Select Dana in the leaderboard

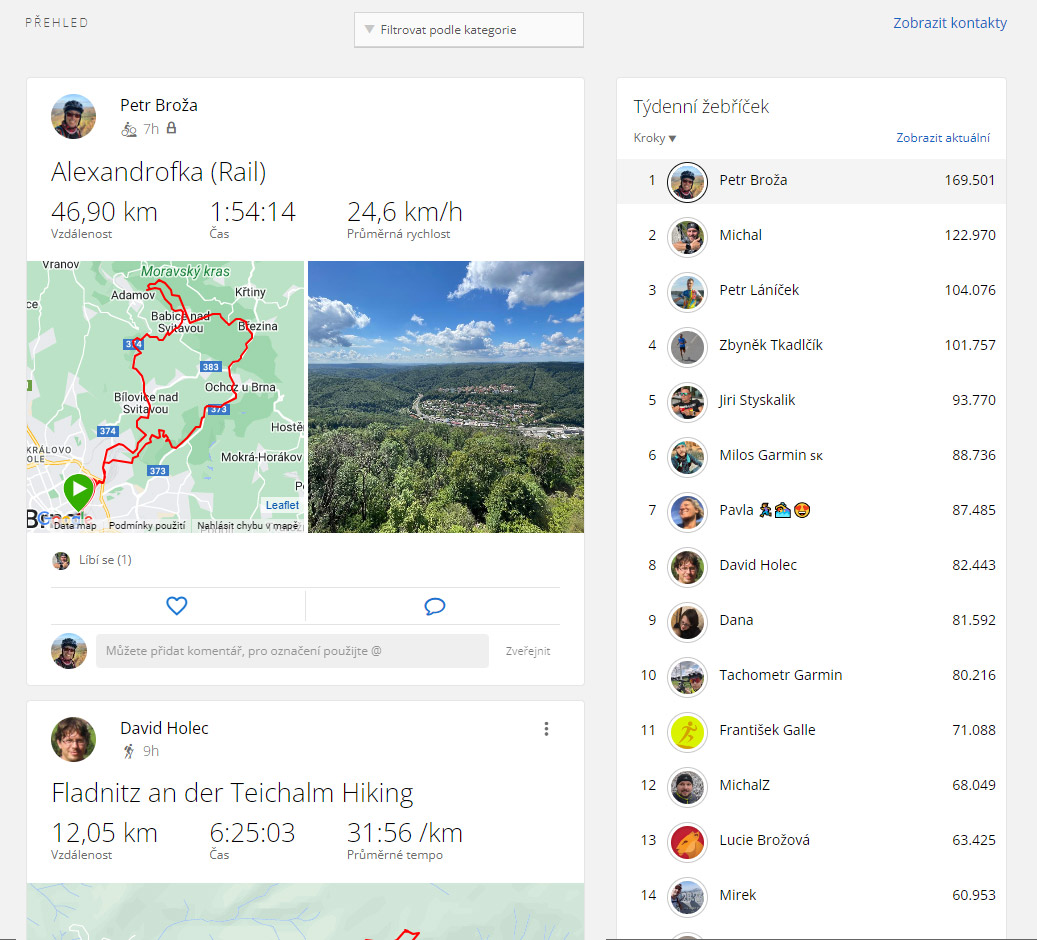point(737,620)
